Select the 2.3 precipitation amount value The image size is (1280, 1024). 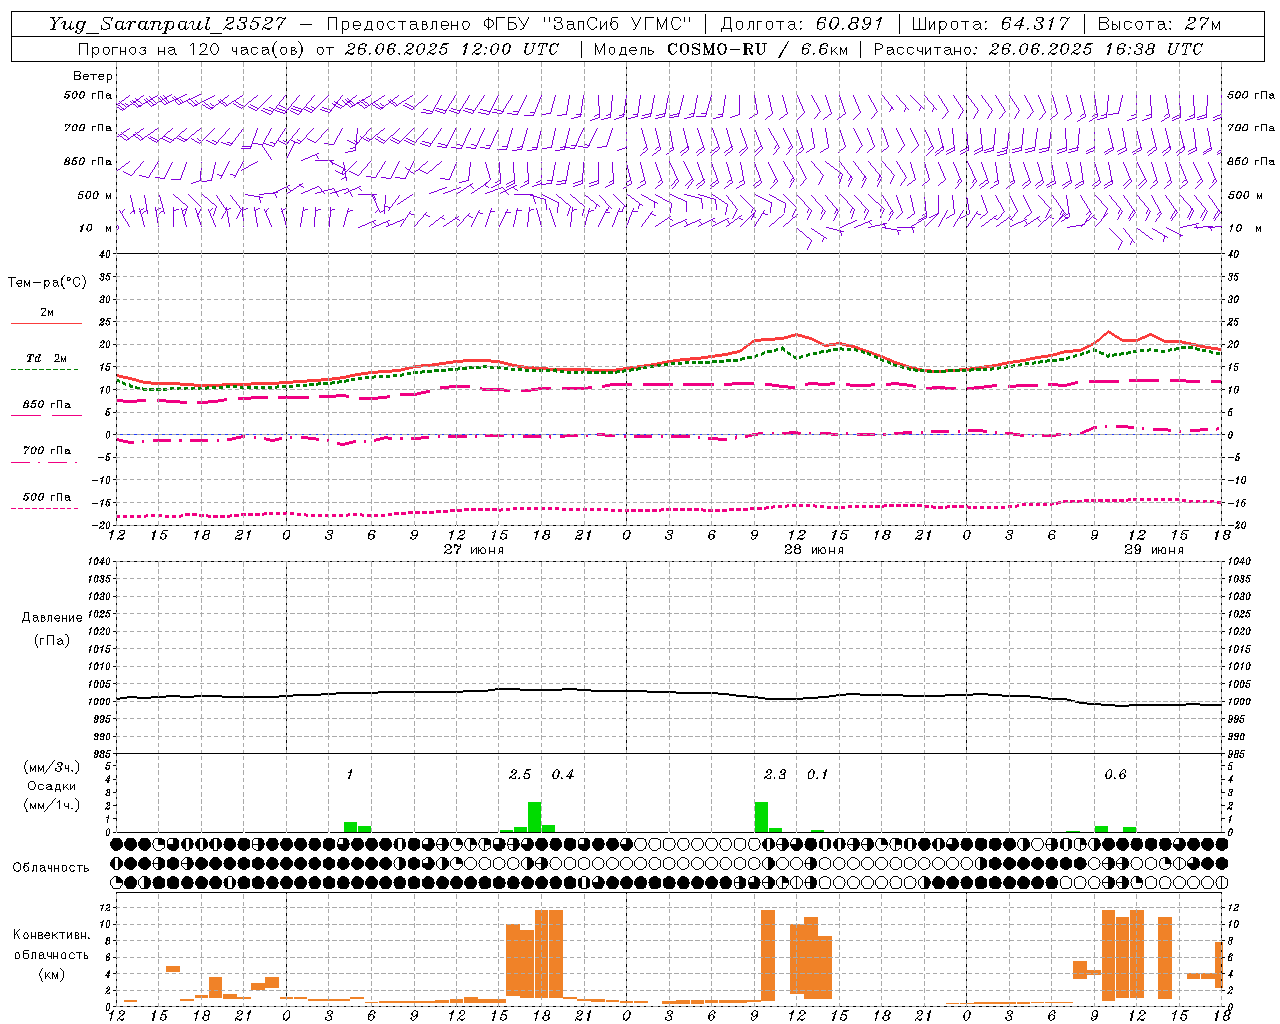775,775
